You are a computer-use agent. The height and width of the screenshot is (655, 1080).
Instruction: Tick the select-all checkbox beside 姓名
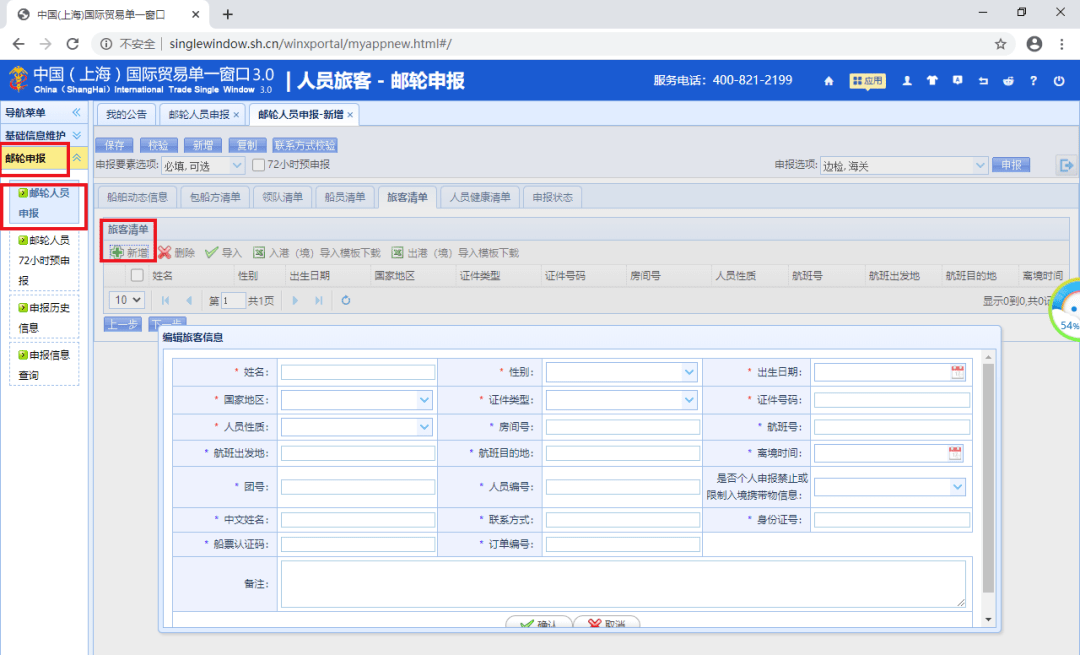pos(137,275)
